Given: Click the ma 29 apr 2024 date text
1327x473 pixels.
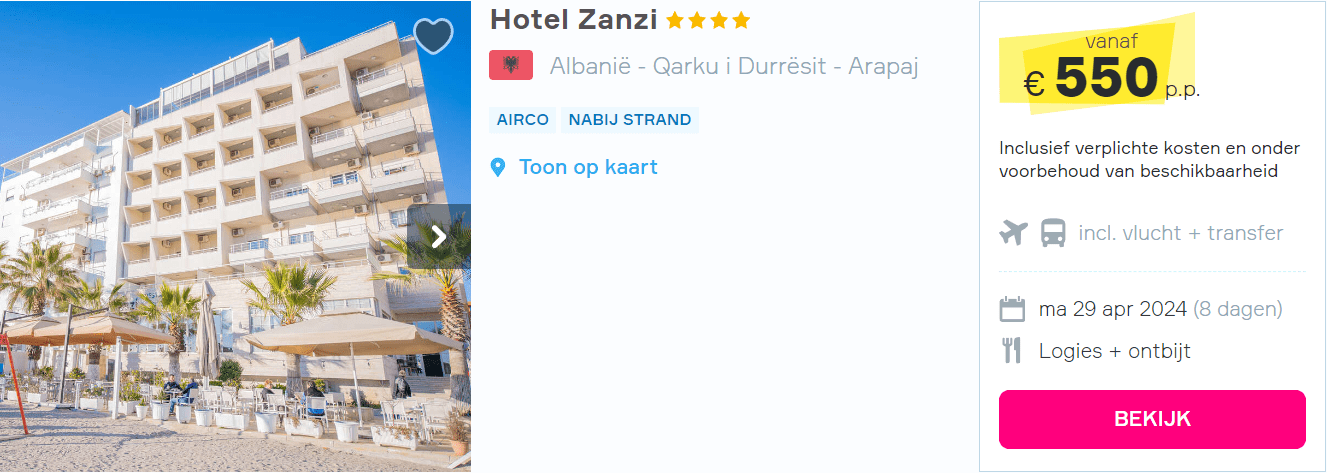Looking at the screenshot, I should (1113, 309).
